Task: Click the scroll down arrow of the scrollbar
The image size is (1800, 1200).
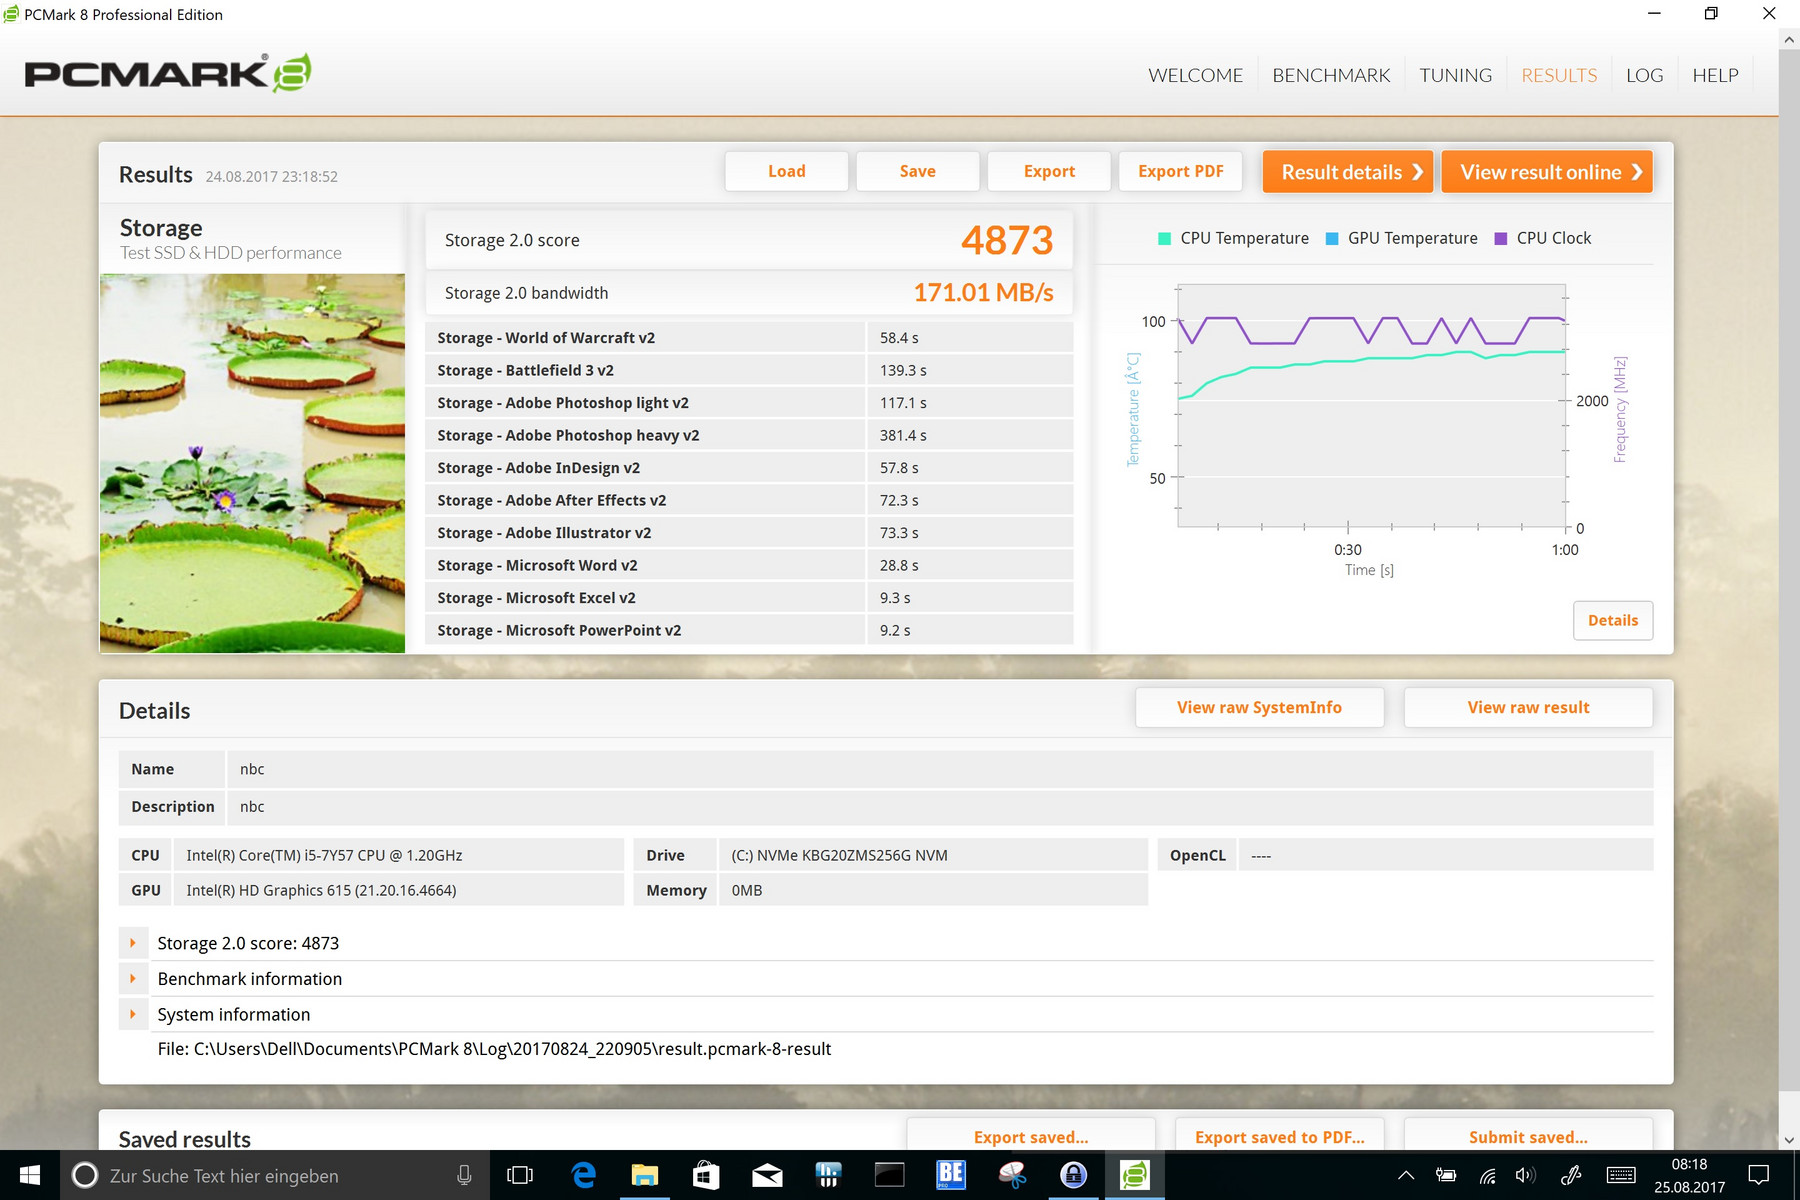Action: pyautogui.click(x=1789, y=1139)
